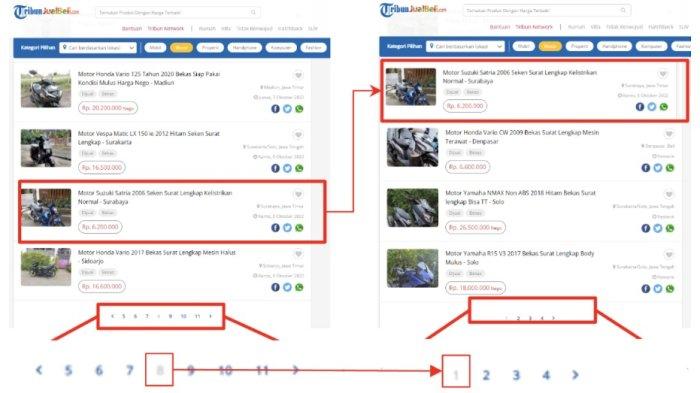The height and width of the screenshot is (393, 700).
Task: Select Properti category pill in right screenshot
Action: 579,46
